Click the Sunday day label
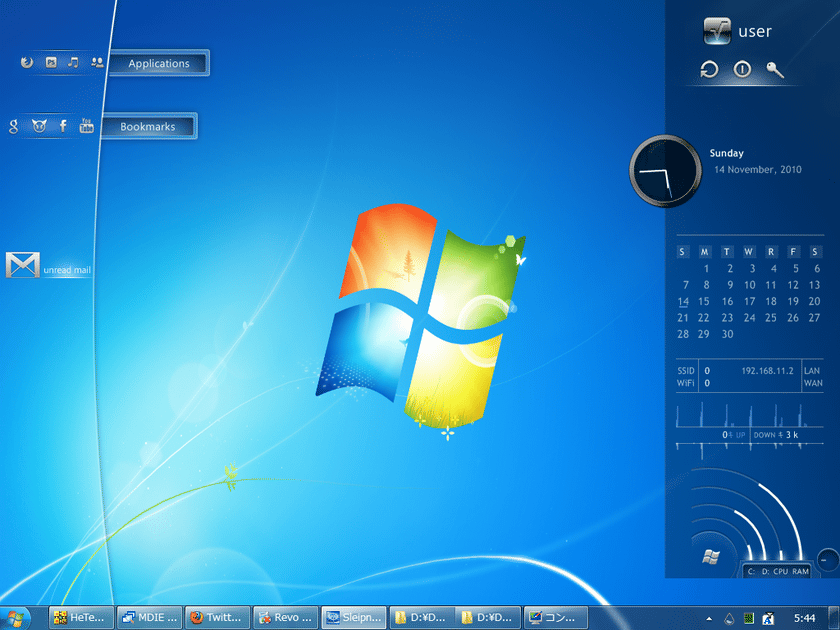Image resolution: width=840 pixels, height=630 pixels. (x=726, y=153)
